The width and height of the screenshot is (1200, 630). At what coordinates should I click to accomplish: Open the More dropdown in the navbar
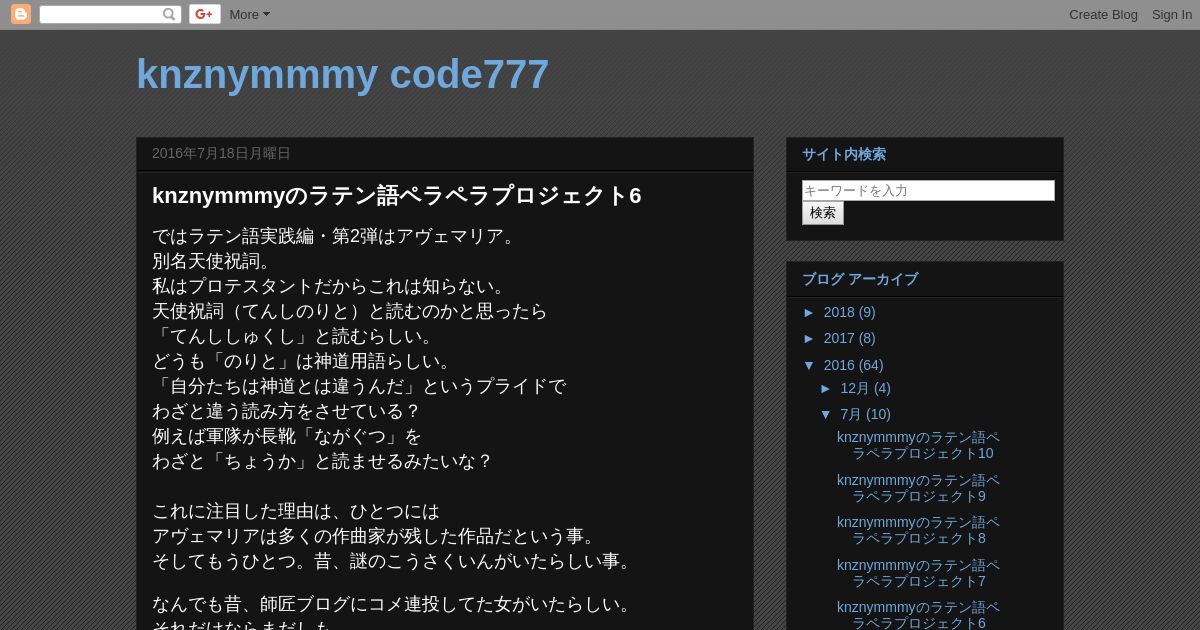click(x=249, y=14)
